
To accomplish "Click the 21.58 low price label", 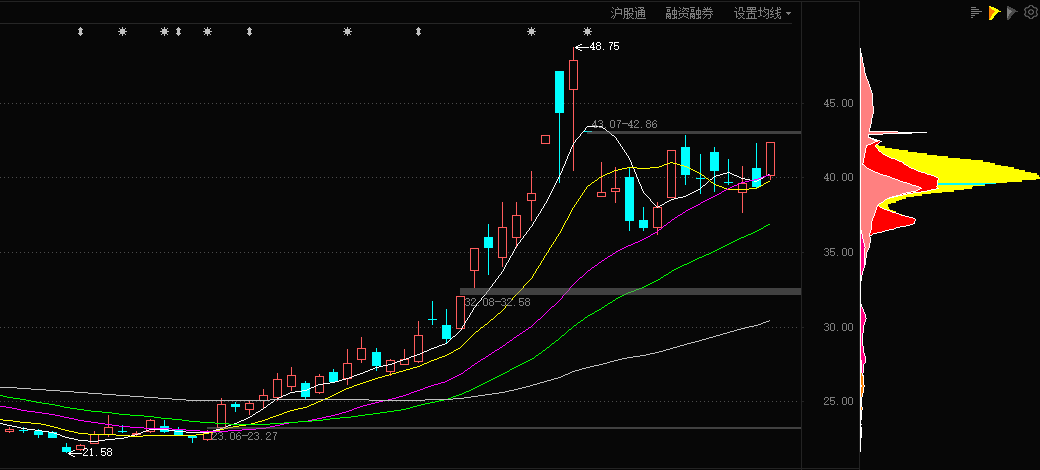I will click(97, 452).
